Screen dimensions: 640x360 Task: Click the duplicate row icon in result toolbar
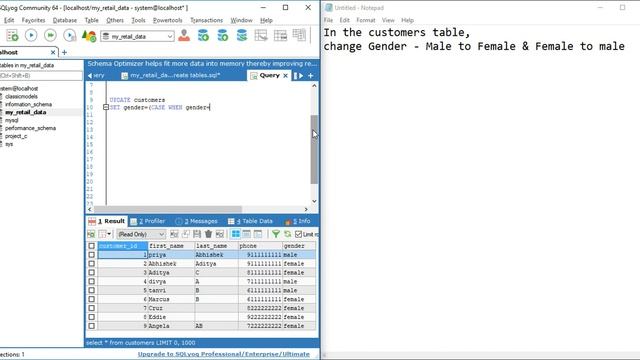point(186,234)
